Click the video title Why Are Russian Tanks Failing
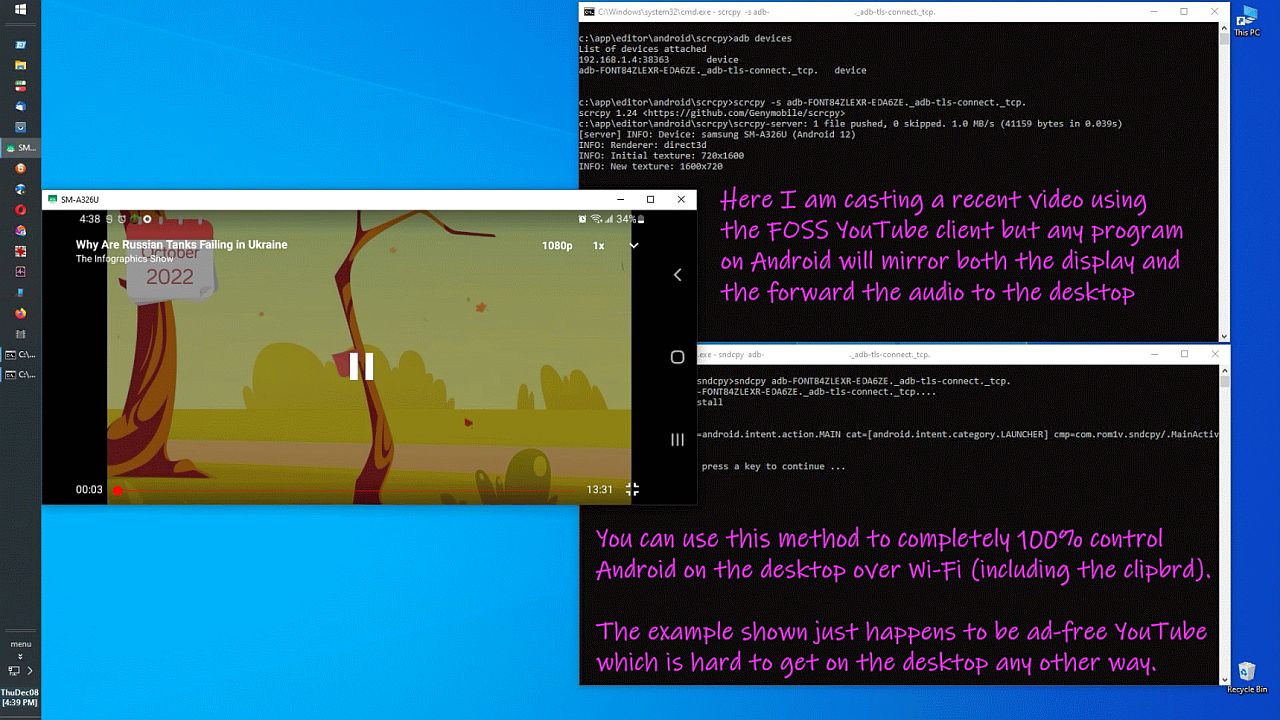 point(182,244)
